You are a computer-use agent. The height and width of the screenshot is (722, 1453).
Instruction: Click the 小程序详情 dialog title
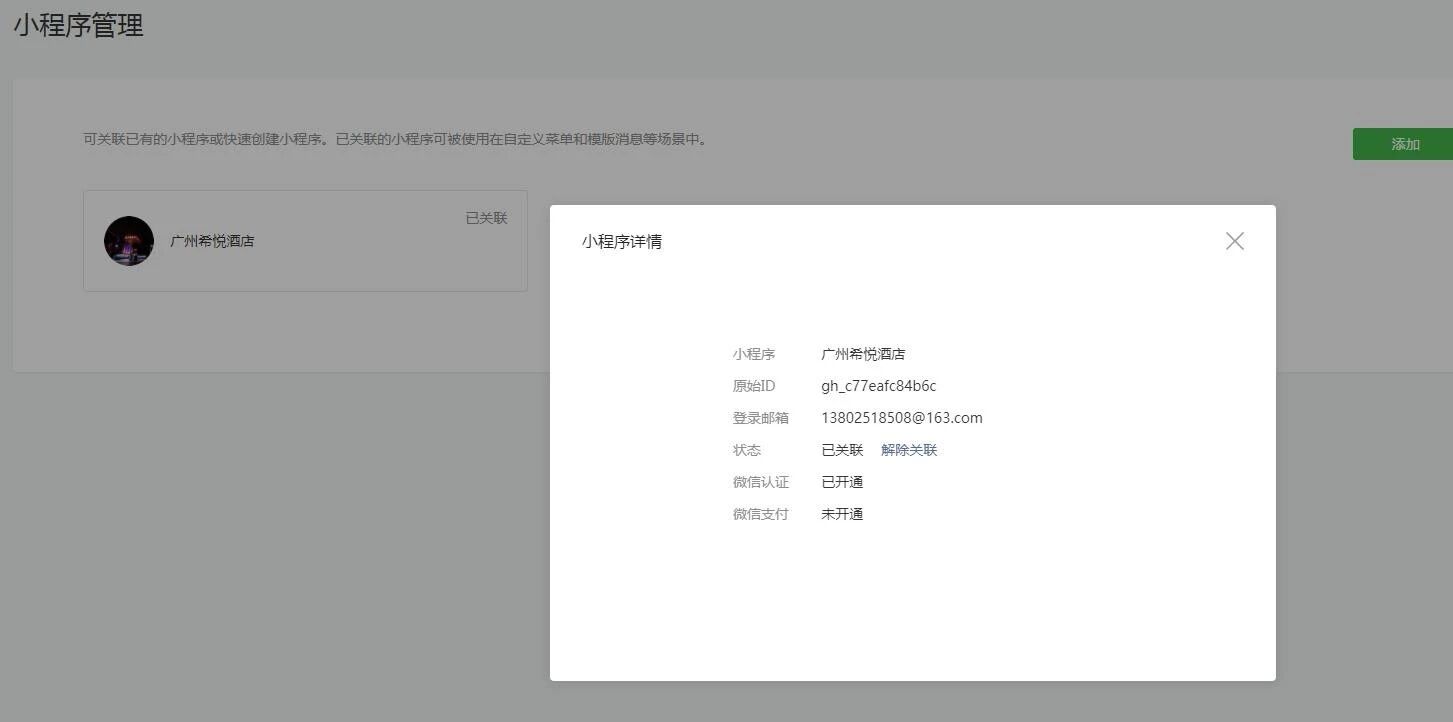tap(622, 242)
